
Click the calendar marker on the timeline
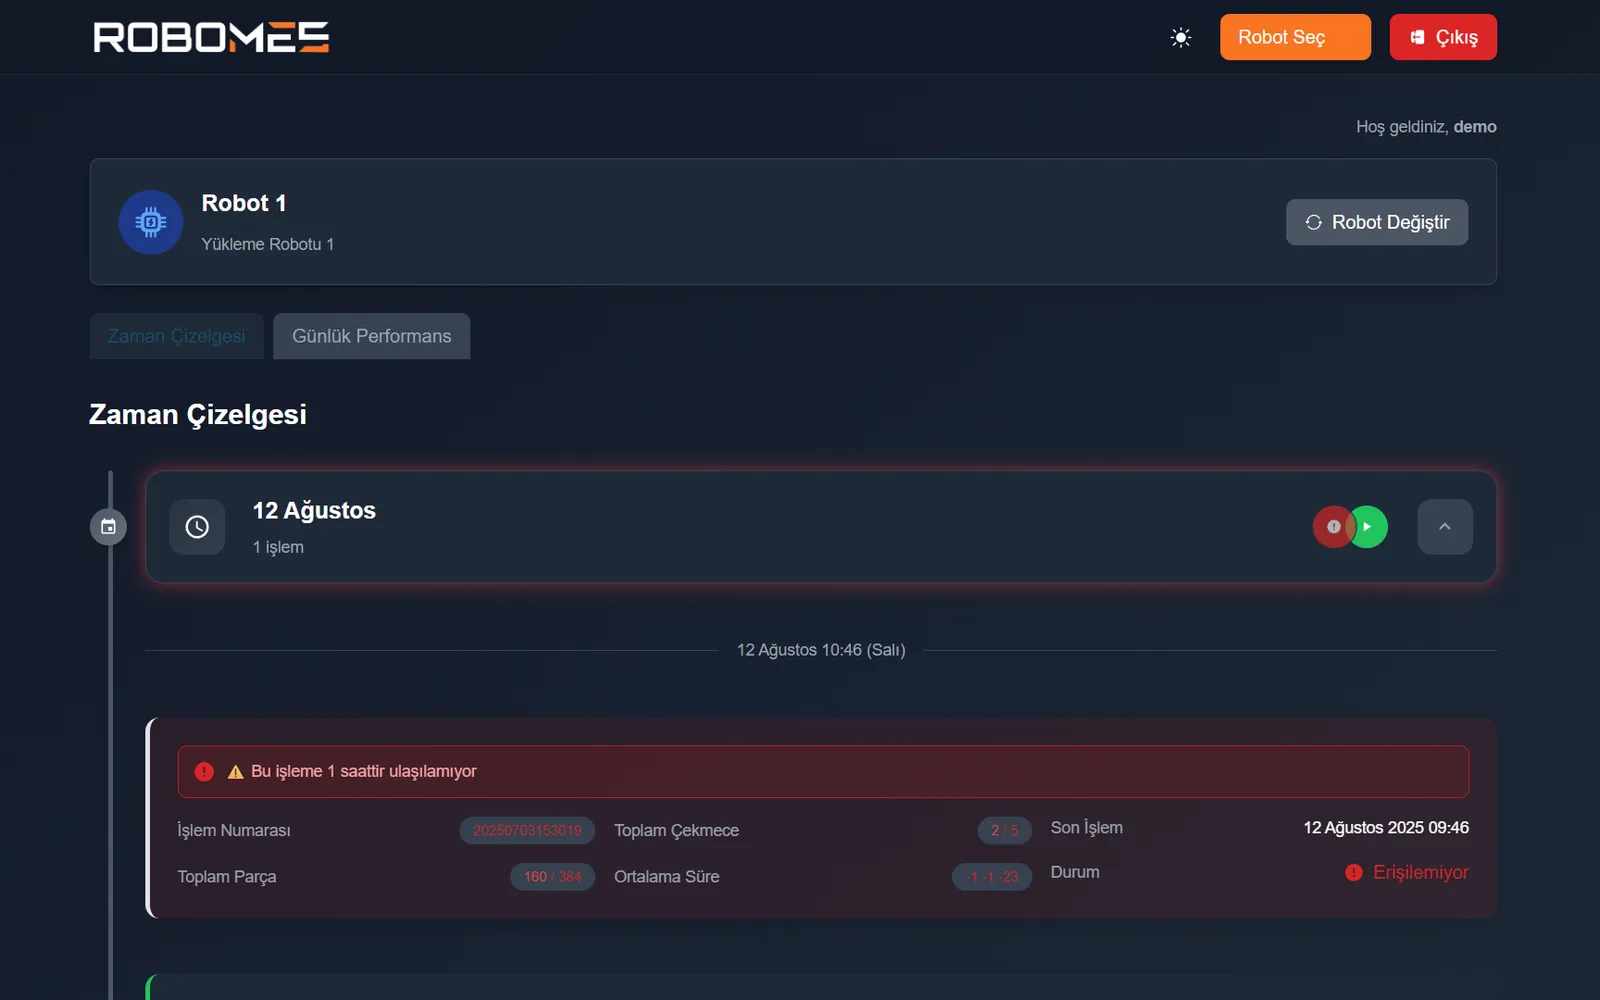pos(108,527)
